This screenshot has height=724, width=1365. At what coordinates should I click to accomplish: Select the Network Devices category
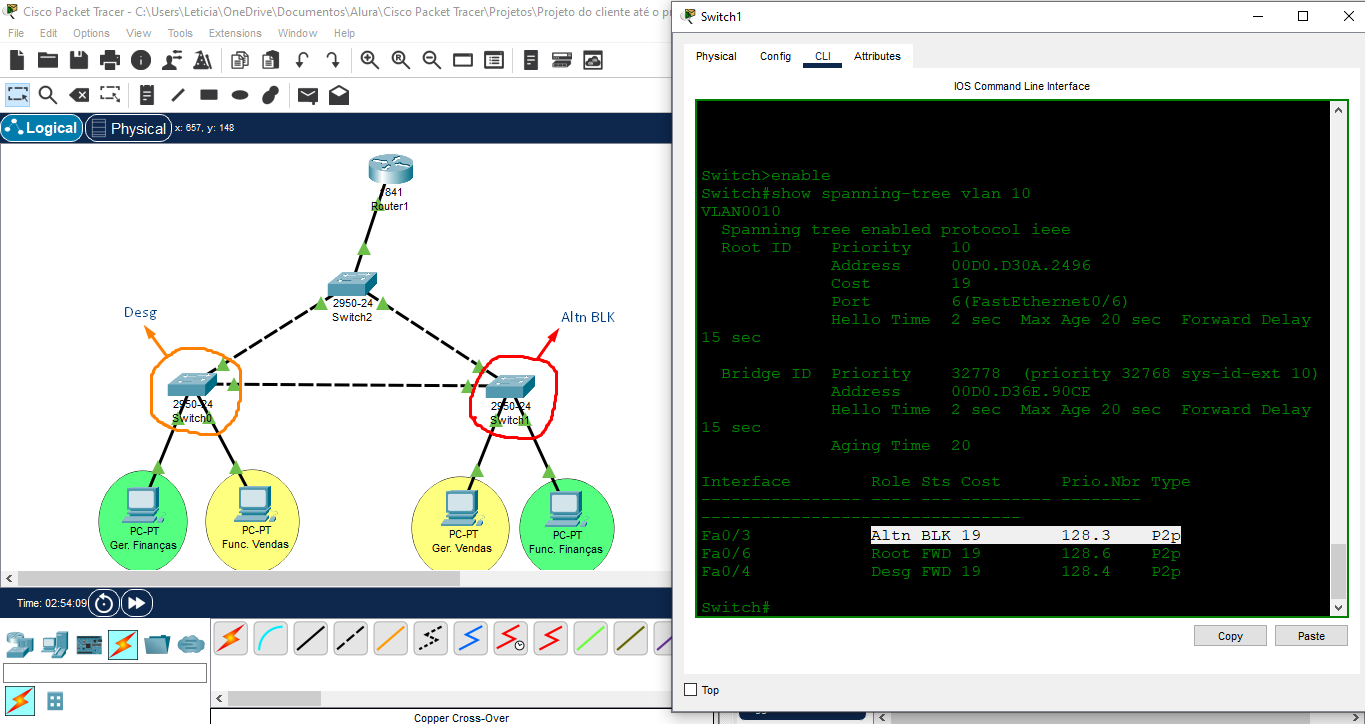[20, 644]
